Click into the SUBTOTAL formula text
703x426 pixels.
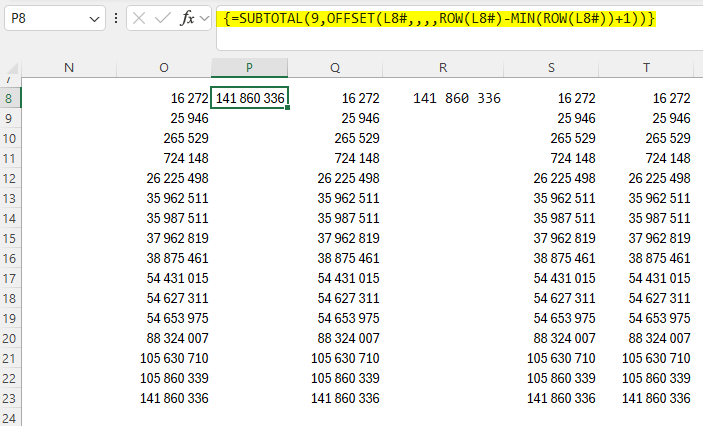440,19
